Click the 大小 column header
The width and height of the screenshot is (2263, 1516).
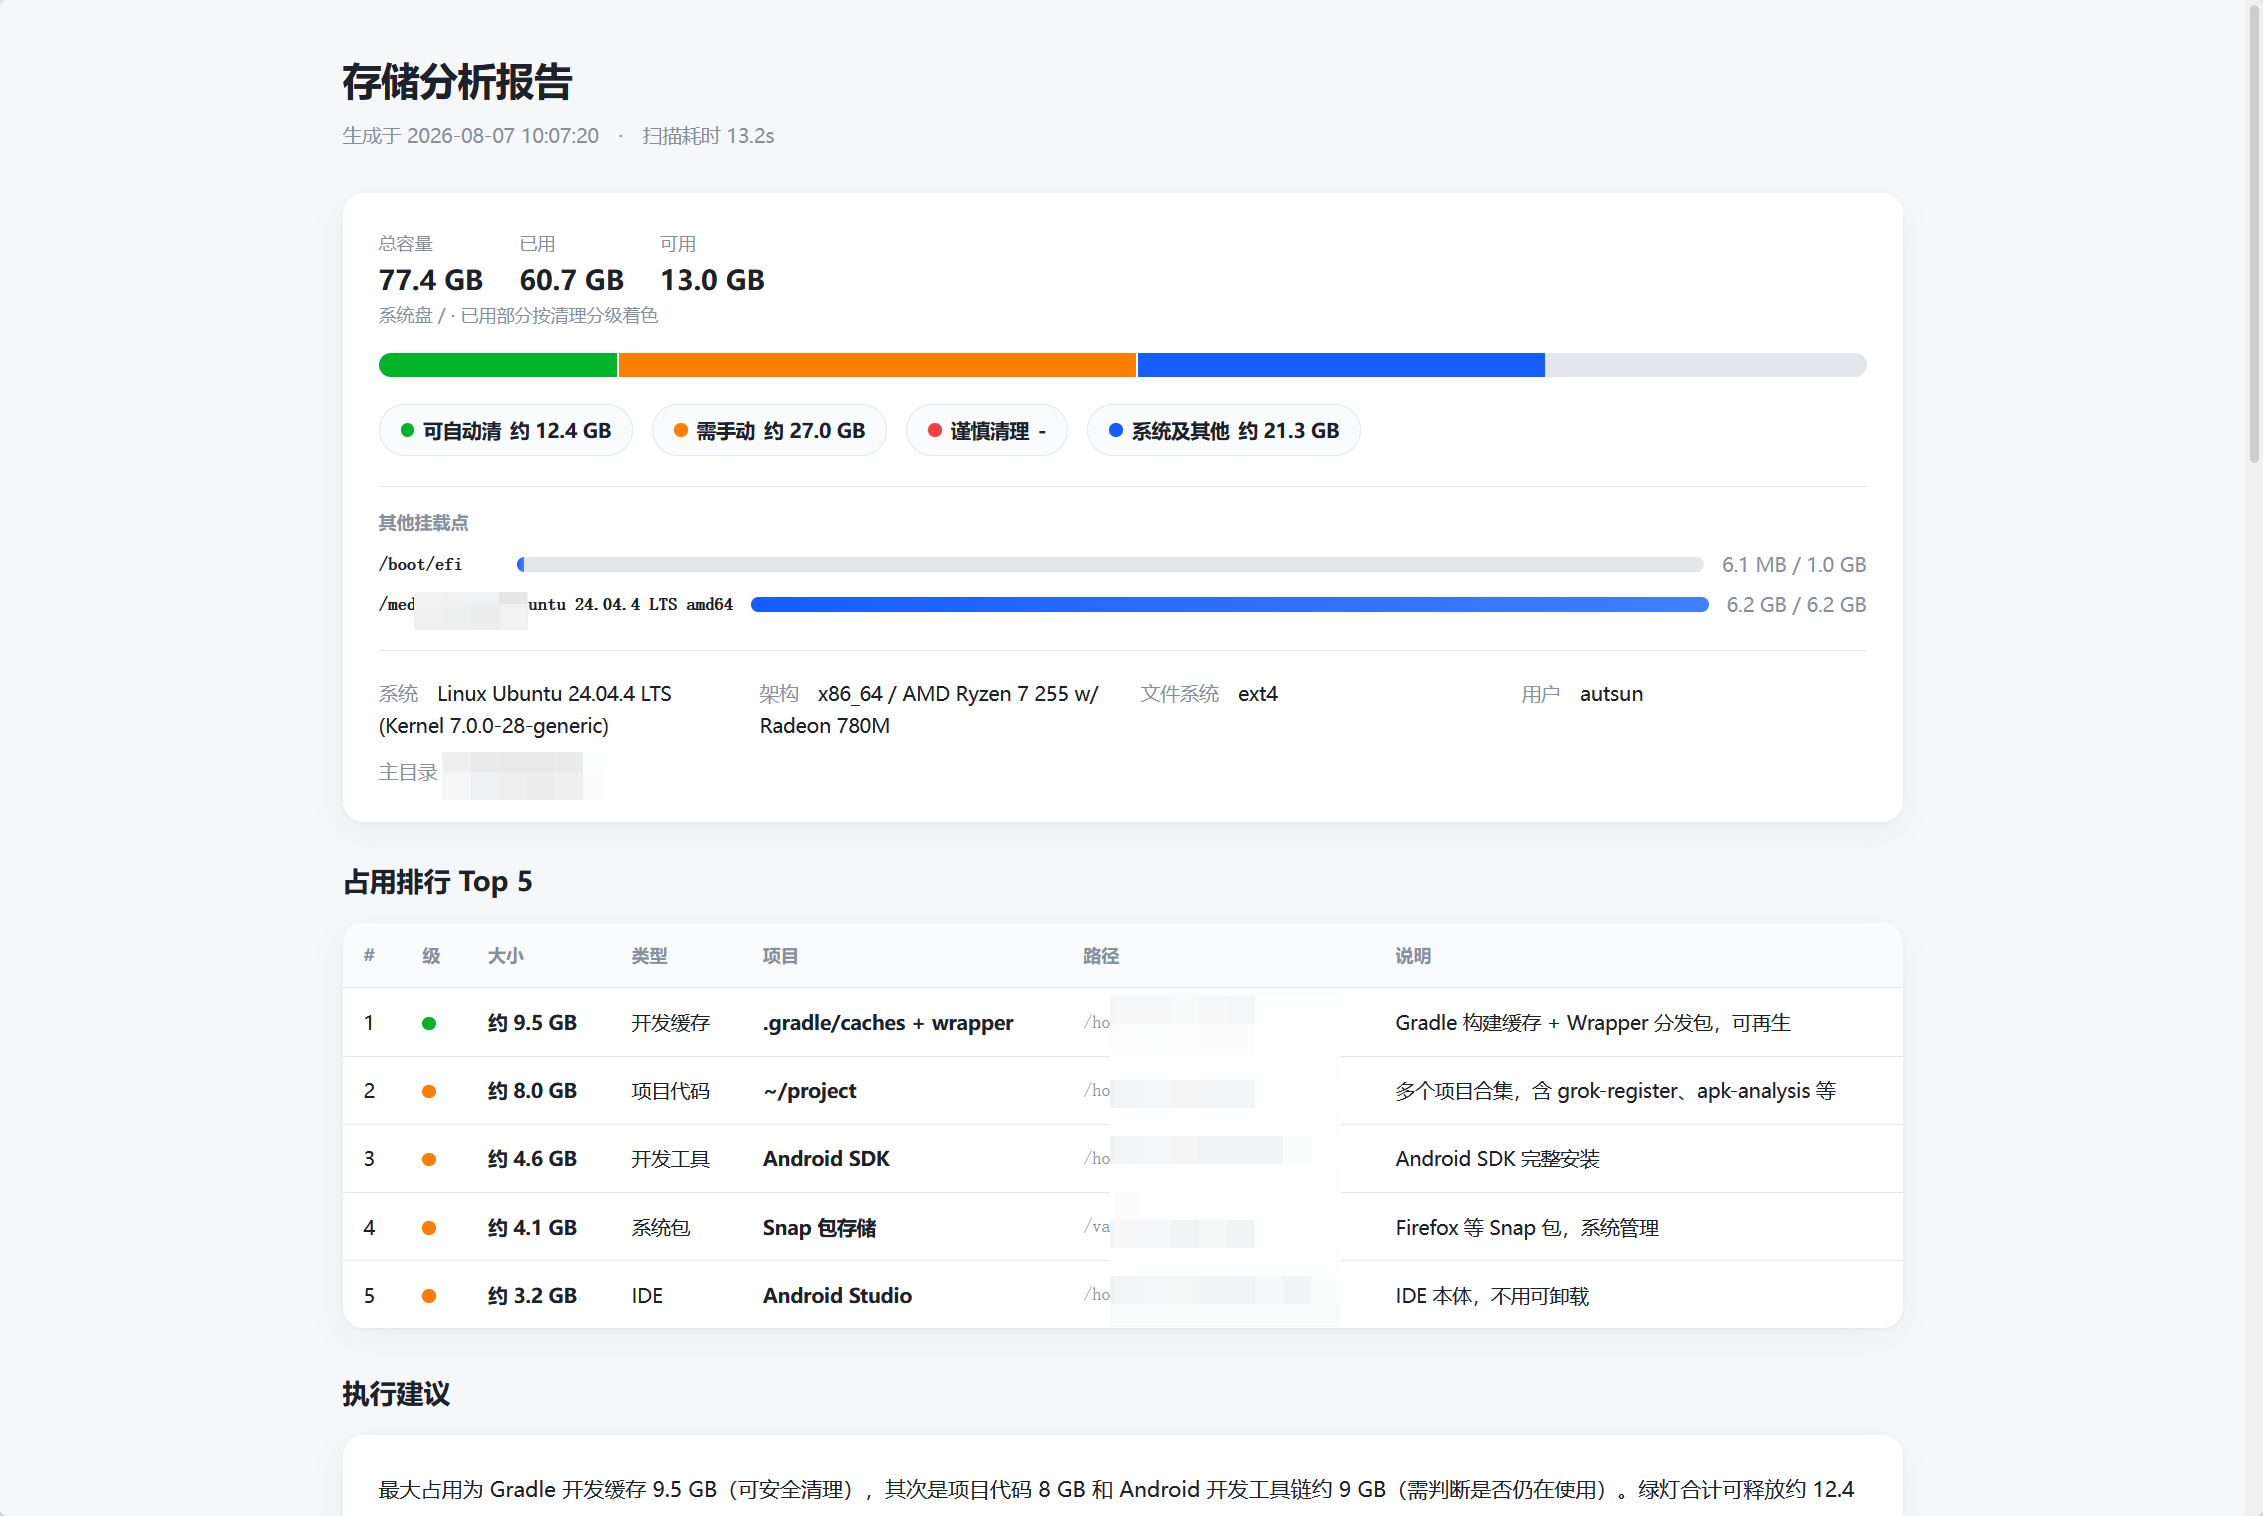pos(506,956)
